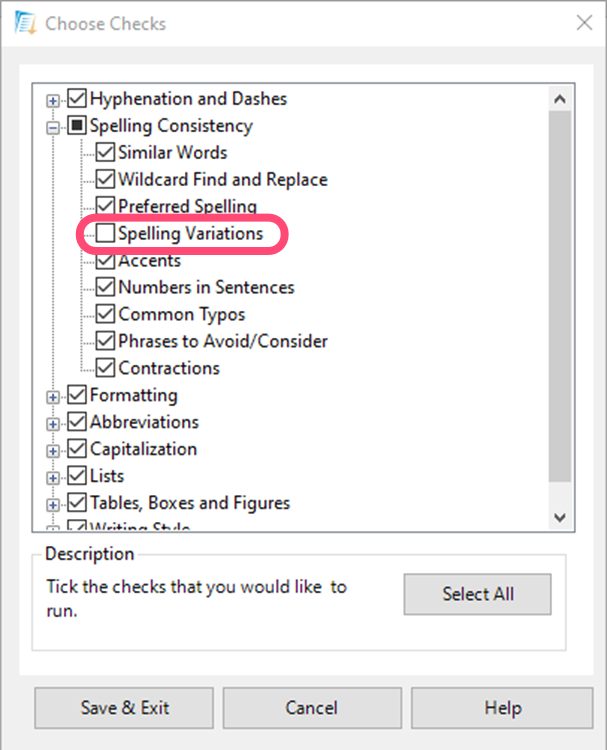The image size is (607, 750).
Task: Select Phrases to Avoid/Consider item
Action: 222,342
